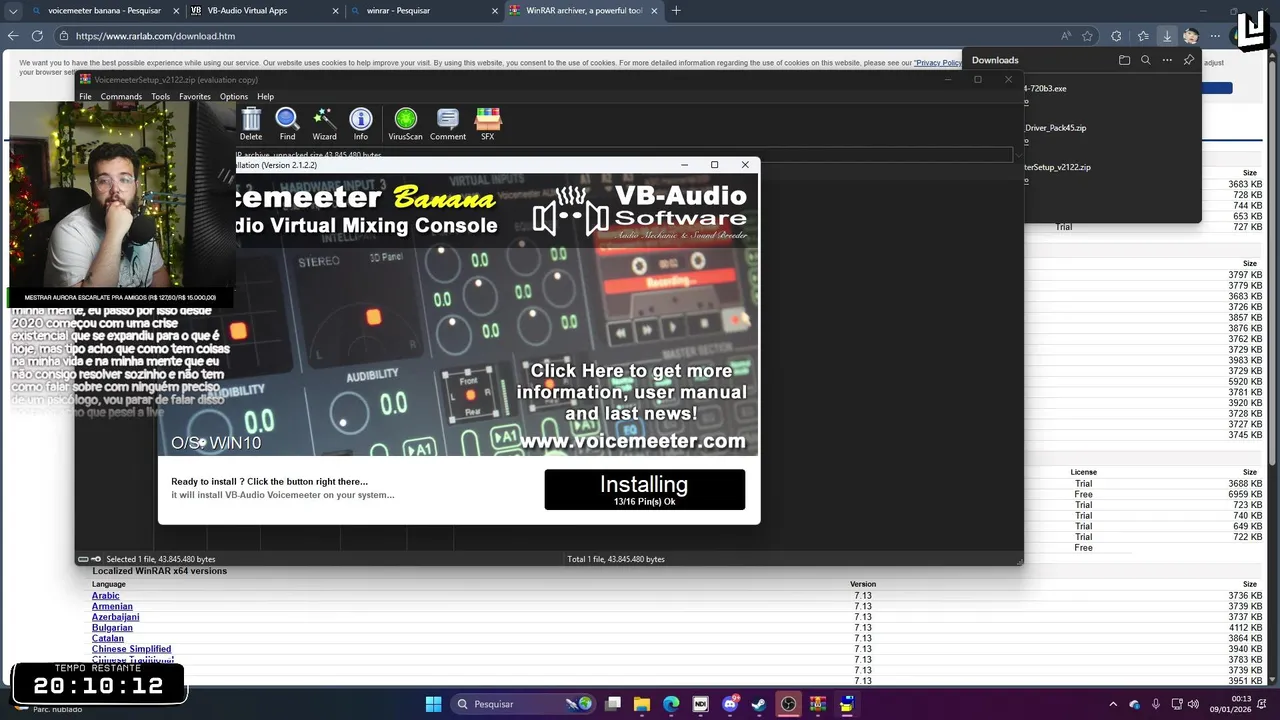This screenshot has width=1280, height=720.
Task: Open WinRAR from the taskbar
Action: coord(817,704)
